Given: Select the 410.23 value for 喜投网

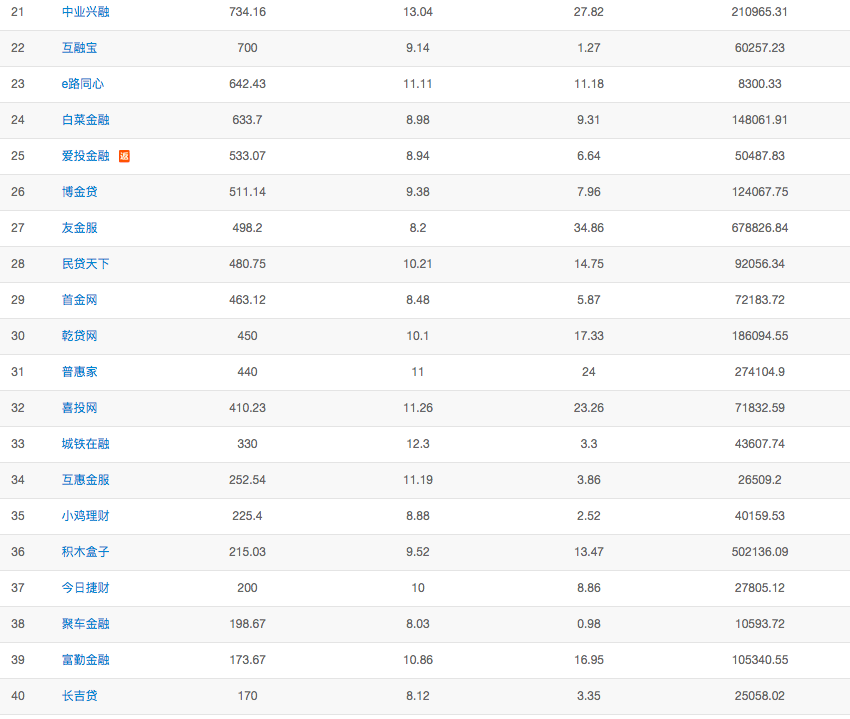Looking at the screenshot, I should coord(247,408).
